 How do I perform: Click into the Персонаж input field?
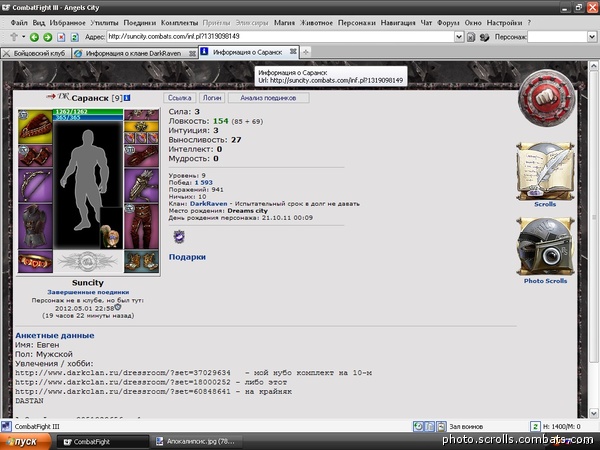(557, 37)
